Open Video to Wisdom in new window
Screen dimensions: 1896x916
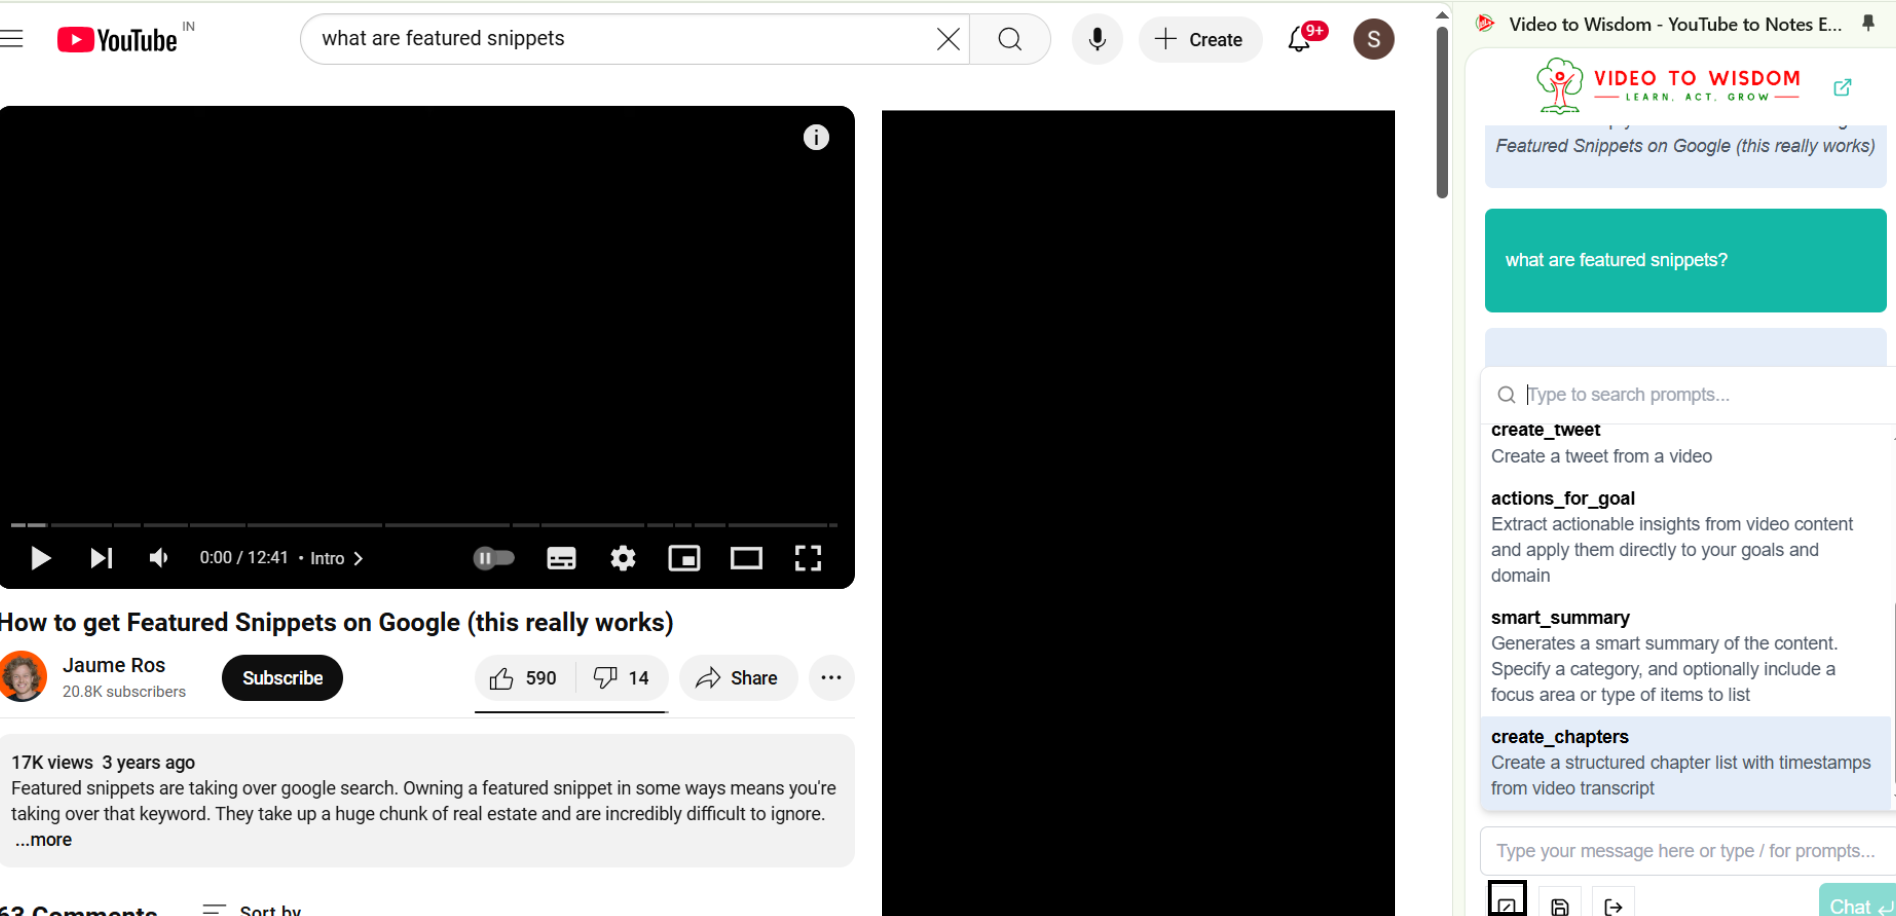pyautogui.click(x=1842, y=87)
